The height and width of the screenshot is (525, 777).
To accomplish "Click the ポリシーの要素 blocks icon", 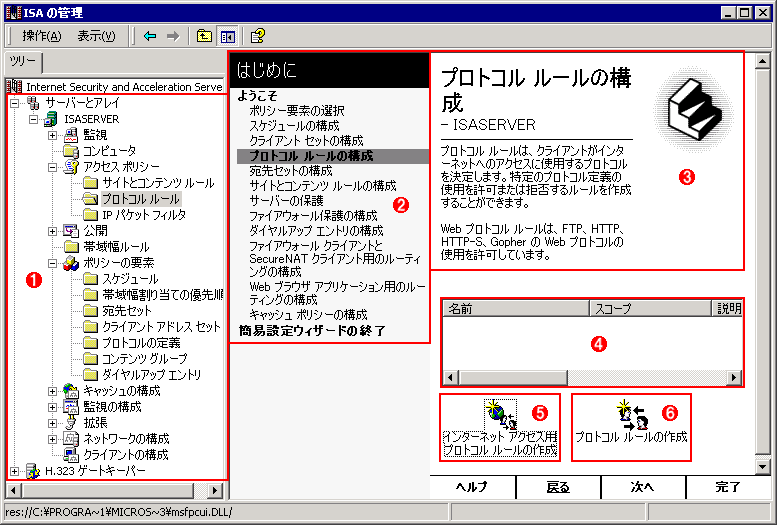I will [71, 263].
